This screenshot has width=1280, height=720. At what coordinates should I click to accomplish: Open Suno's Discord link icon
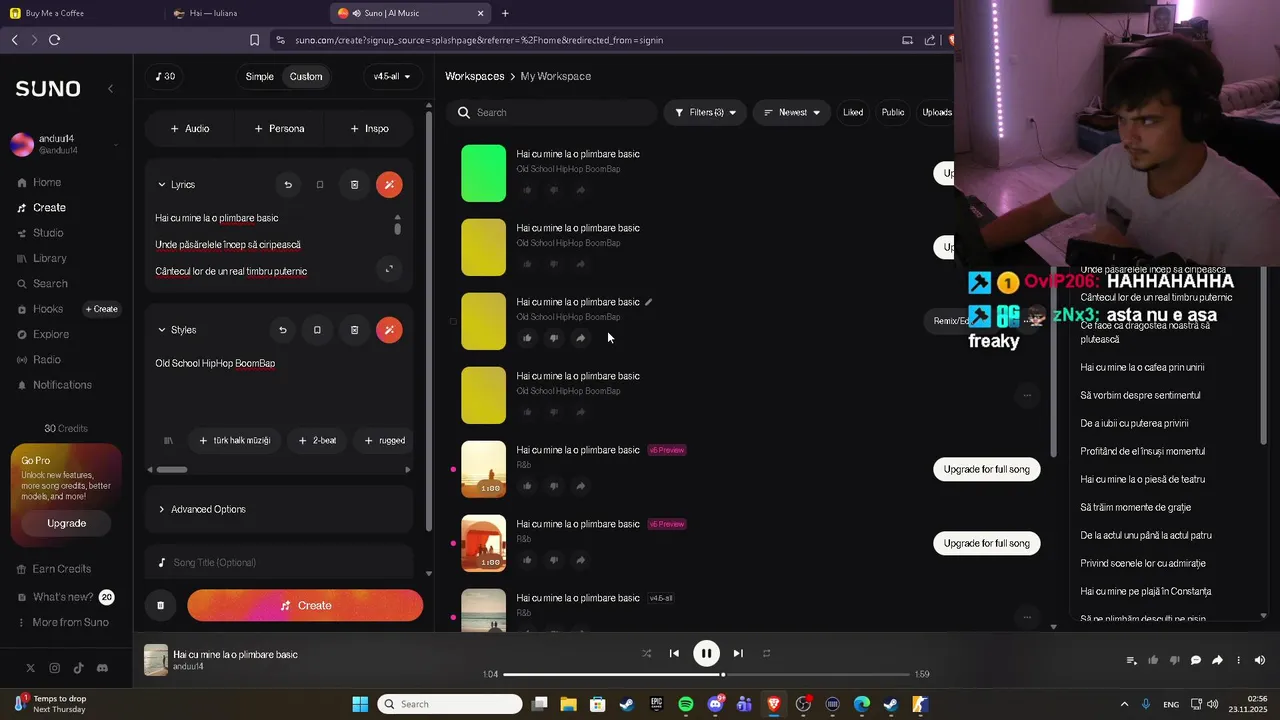pyautogui.click(x=102, y=668)
